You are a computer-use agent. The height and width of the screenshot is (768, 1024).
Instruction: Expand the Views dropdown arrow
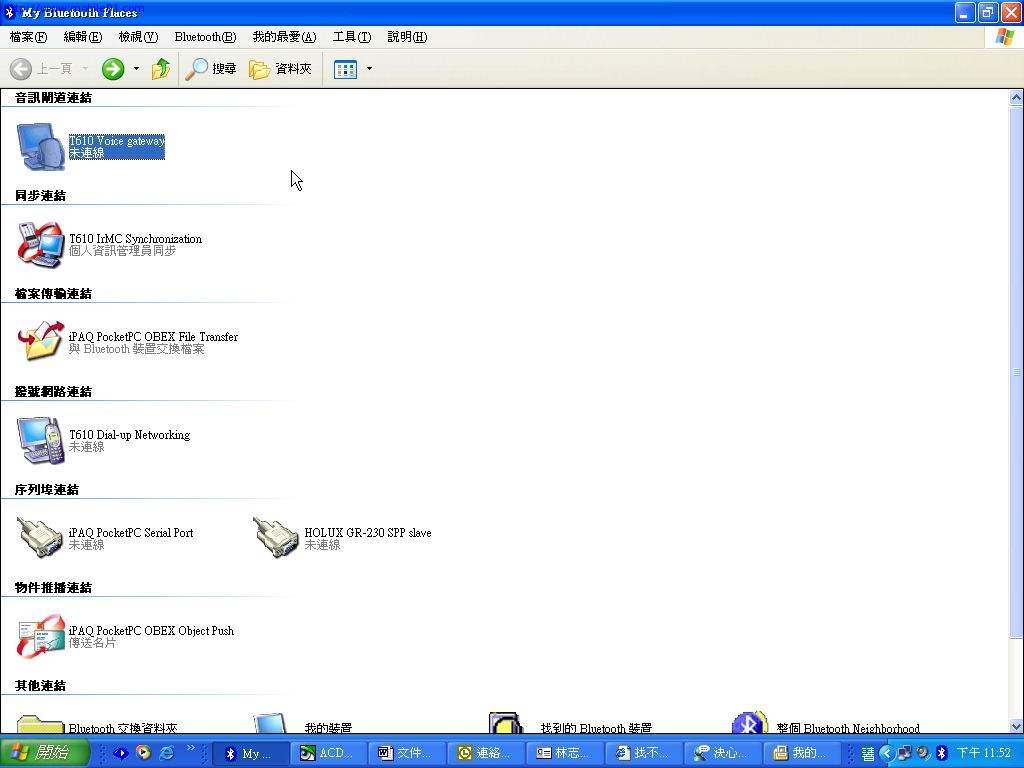pyautogui.click(x=369, y=69)
